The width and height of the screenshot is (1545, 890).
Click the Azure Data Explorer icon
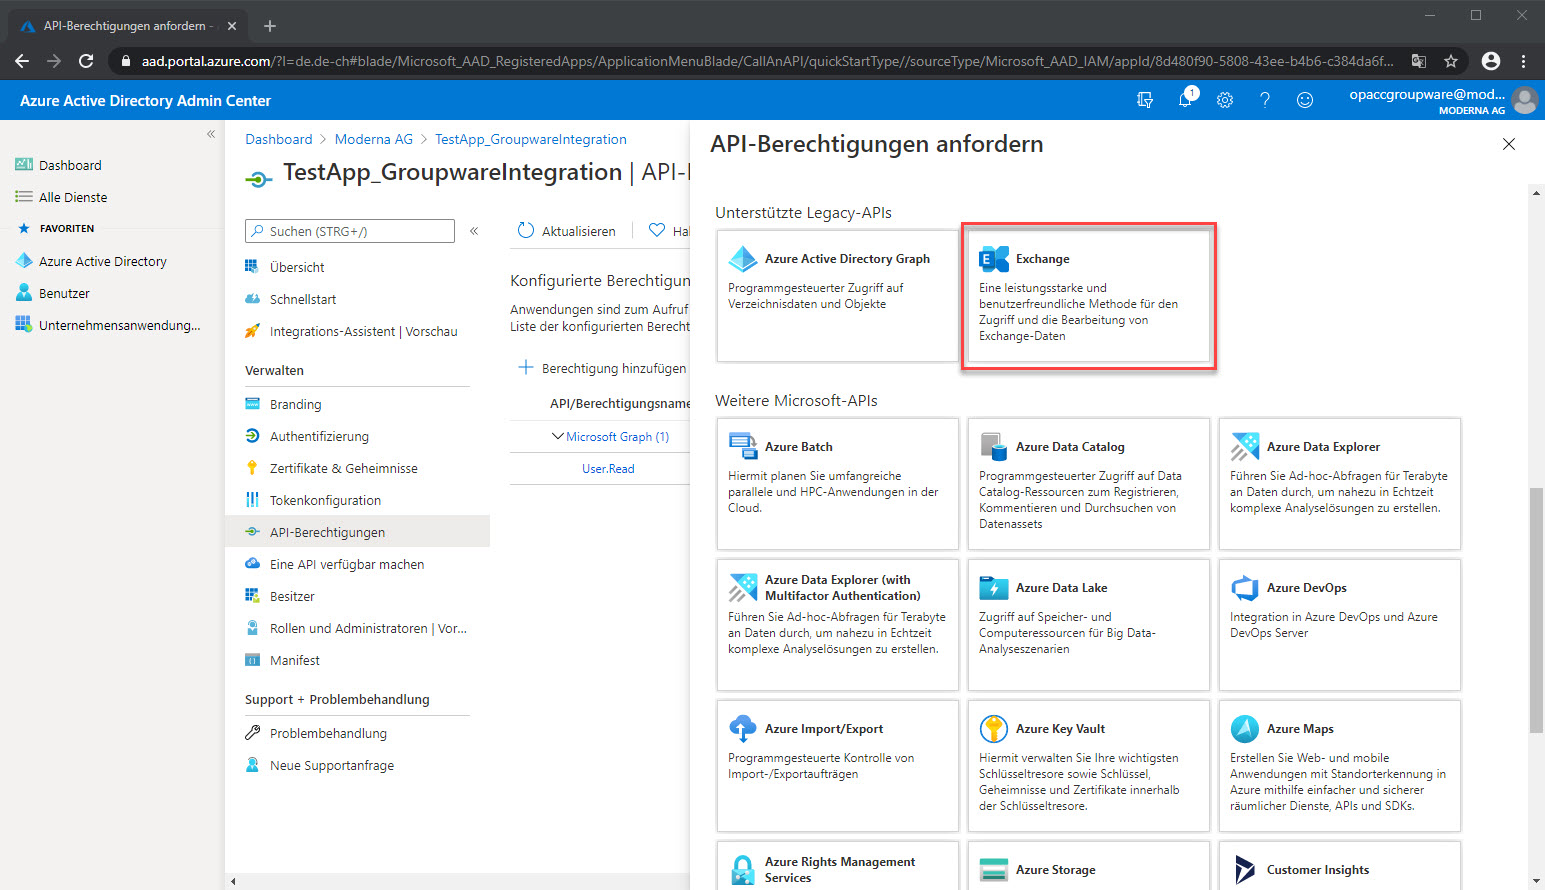(1245, 447)
